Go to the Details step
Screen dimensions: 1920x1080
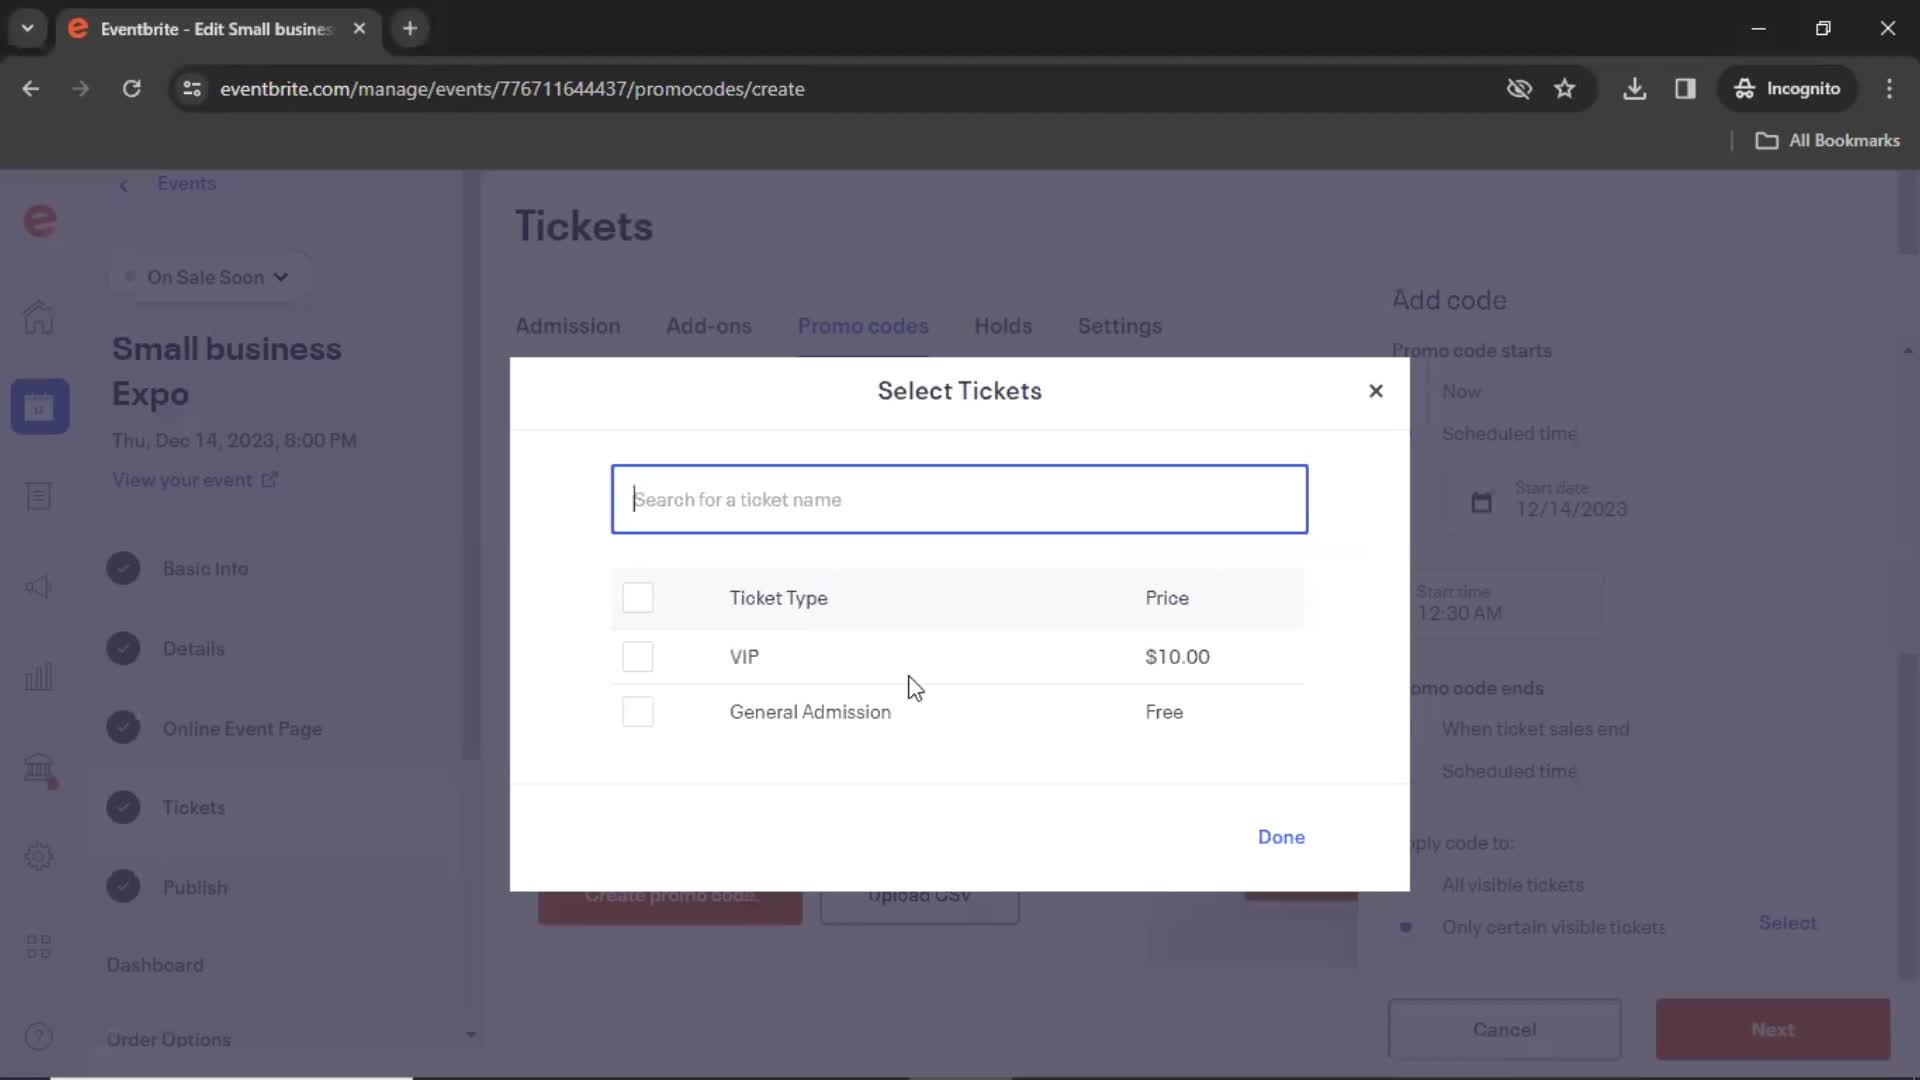pyautogui.click(x=193, y=649)
